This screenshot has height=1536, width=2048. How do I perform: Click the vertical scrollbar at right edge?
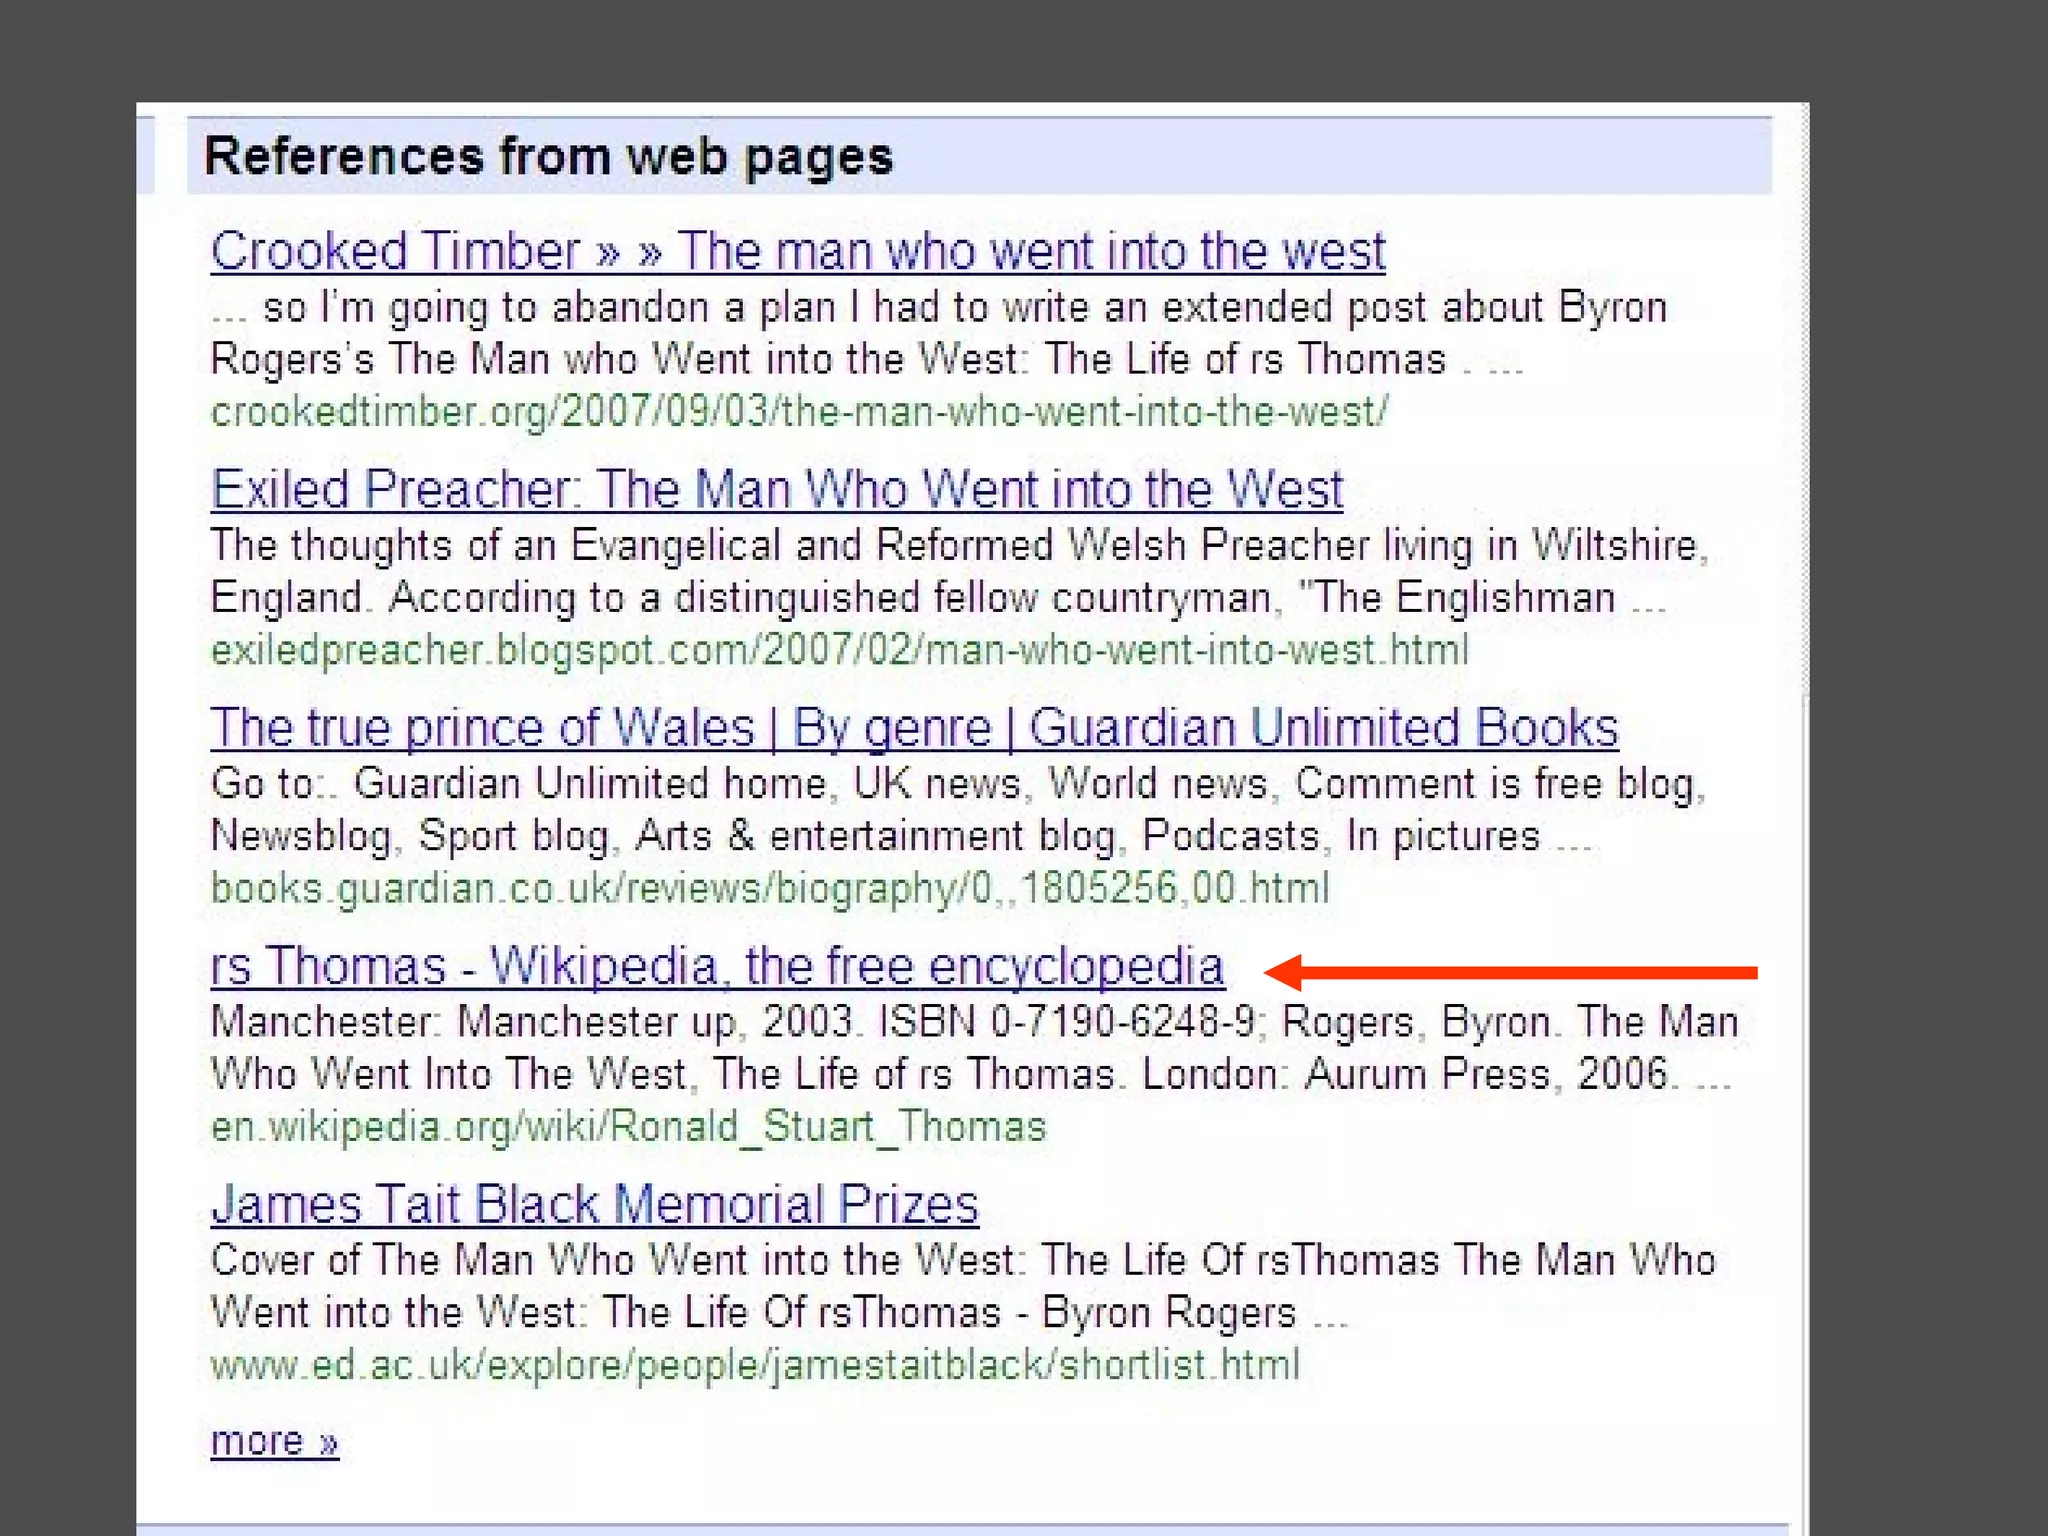coord(1805,400)
